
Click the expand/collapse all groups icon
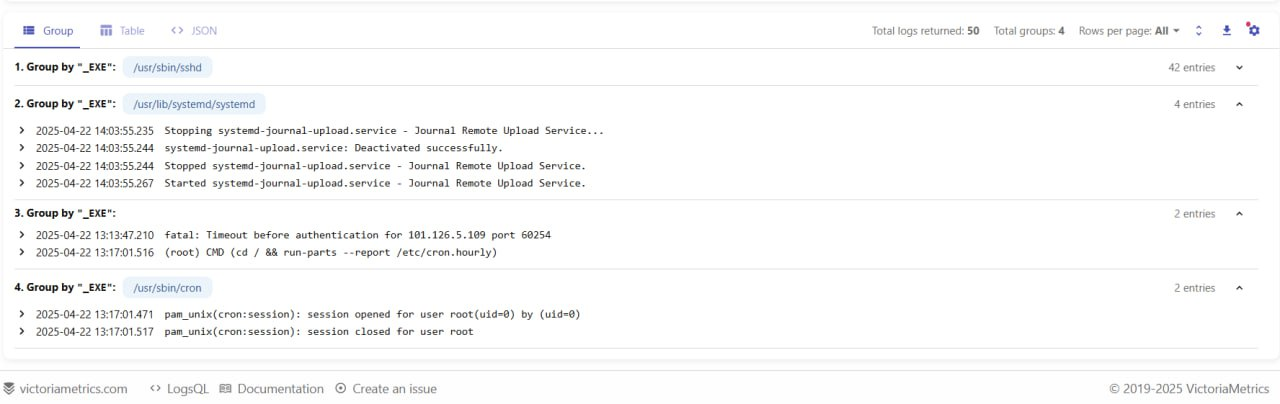[x=1199, y=31]
